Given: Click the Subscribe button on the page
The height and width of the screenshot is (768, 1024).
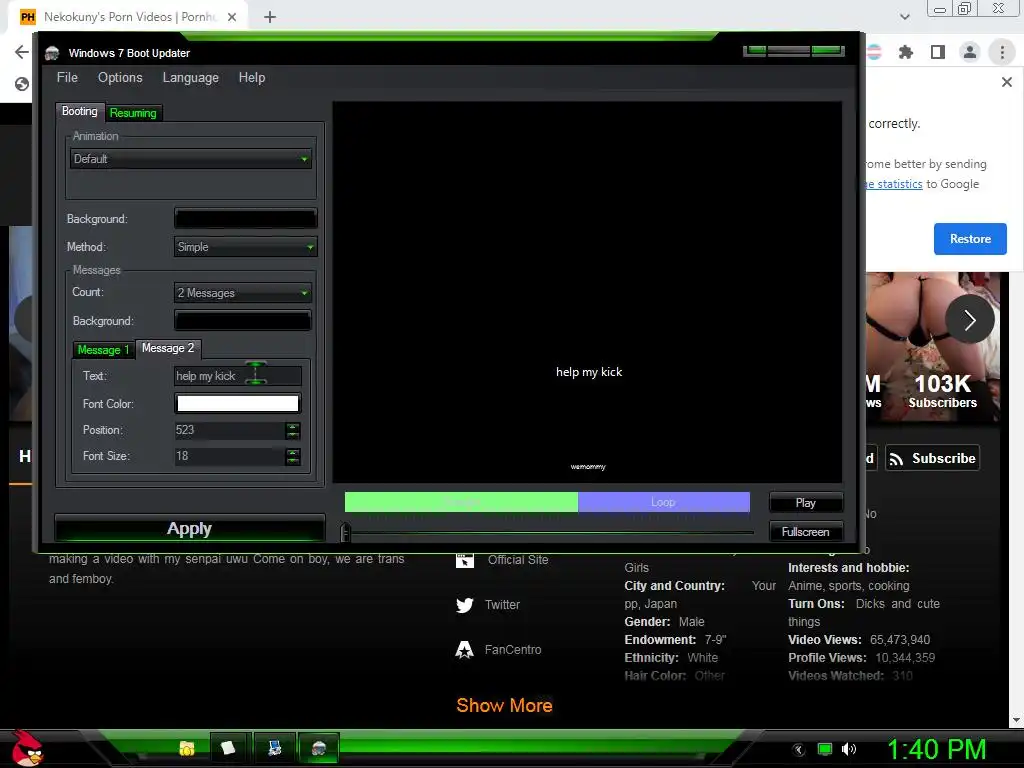Looking at the screenshot, I should click(x=932, y=458).
